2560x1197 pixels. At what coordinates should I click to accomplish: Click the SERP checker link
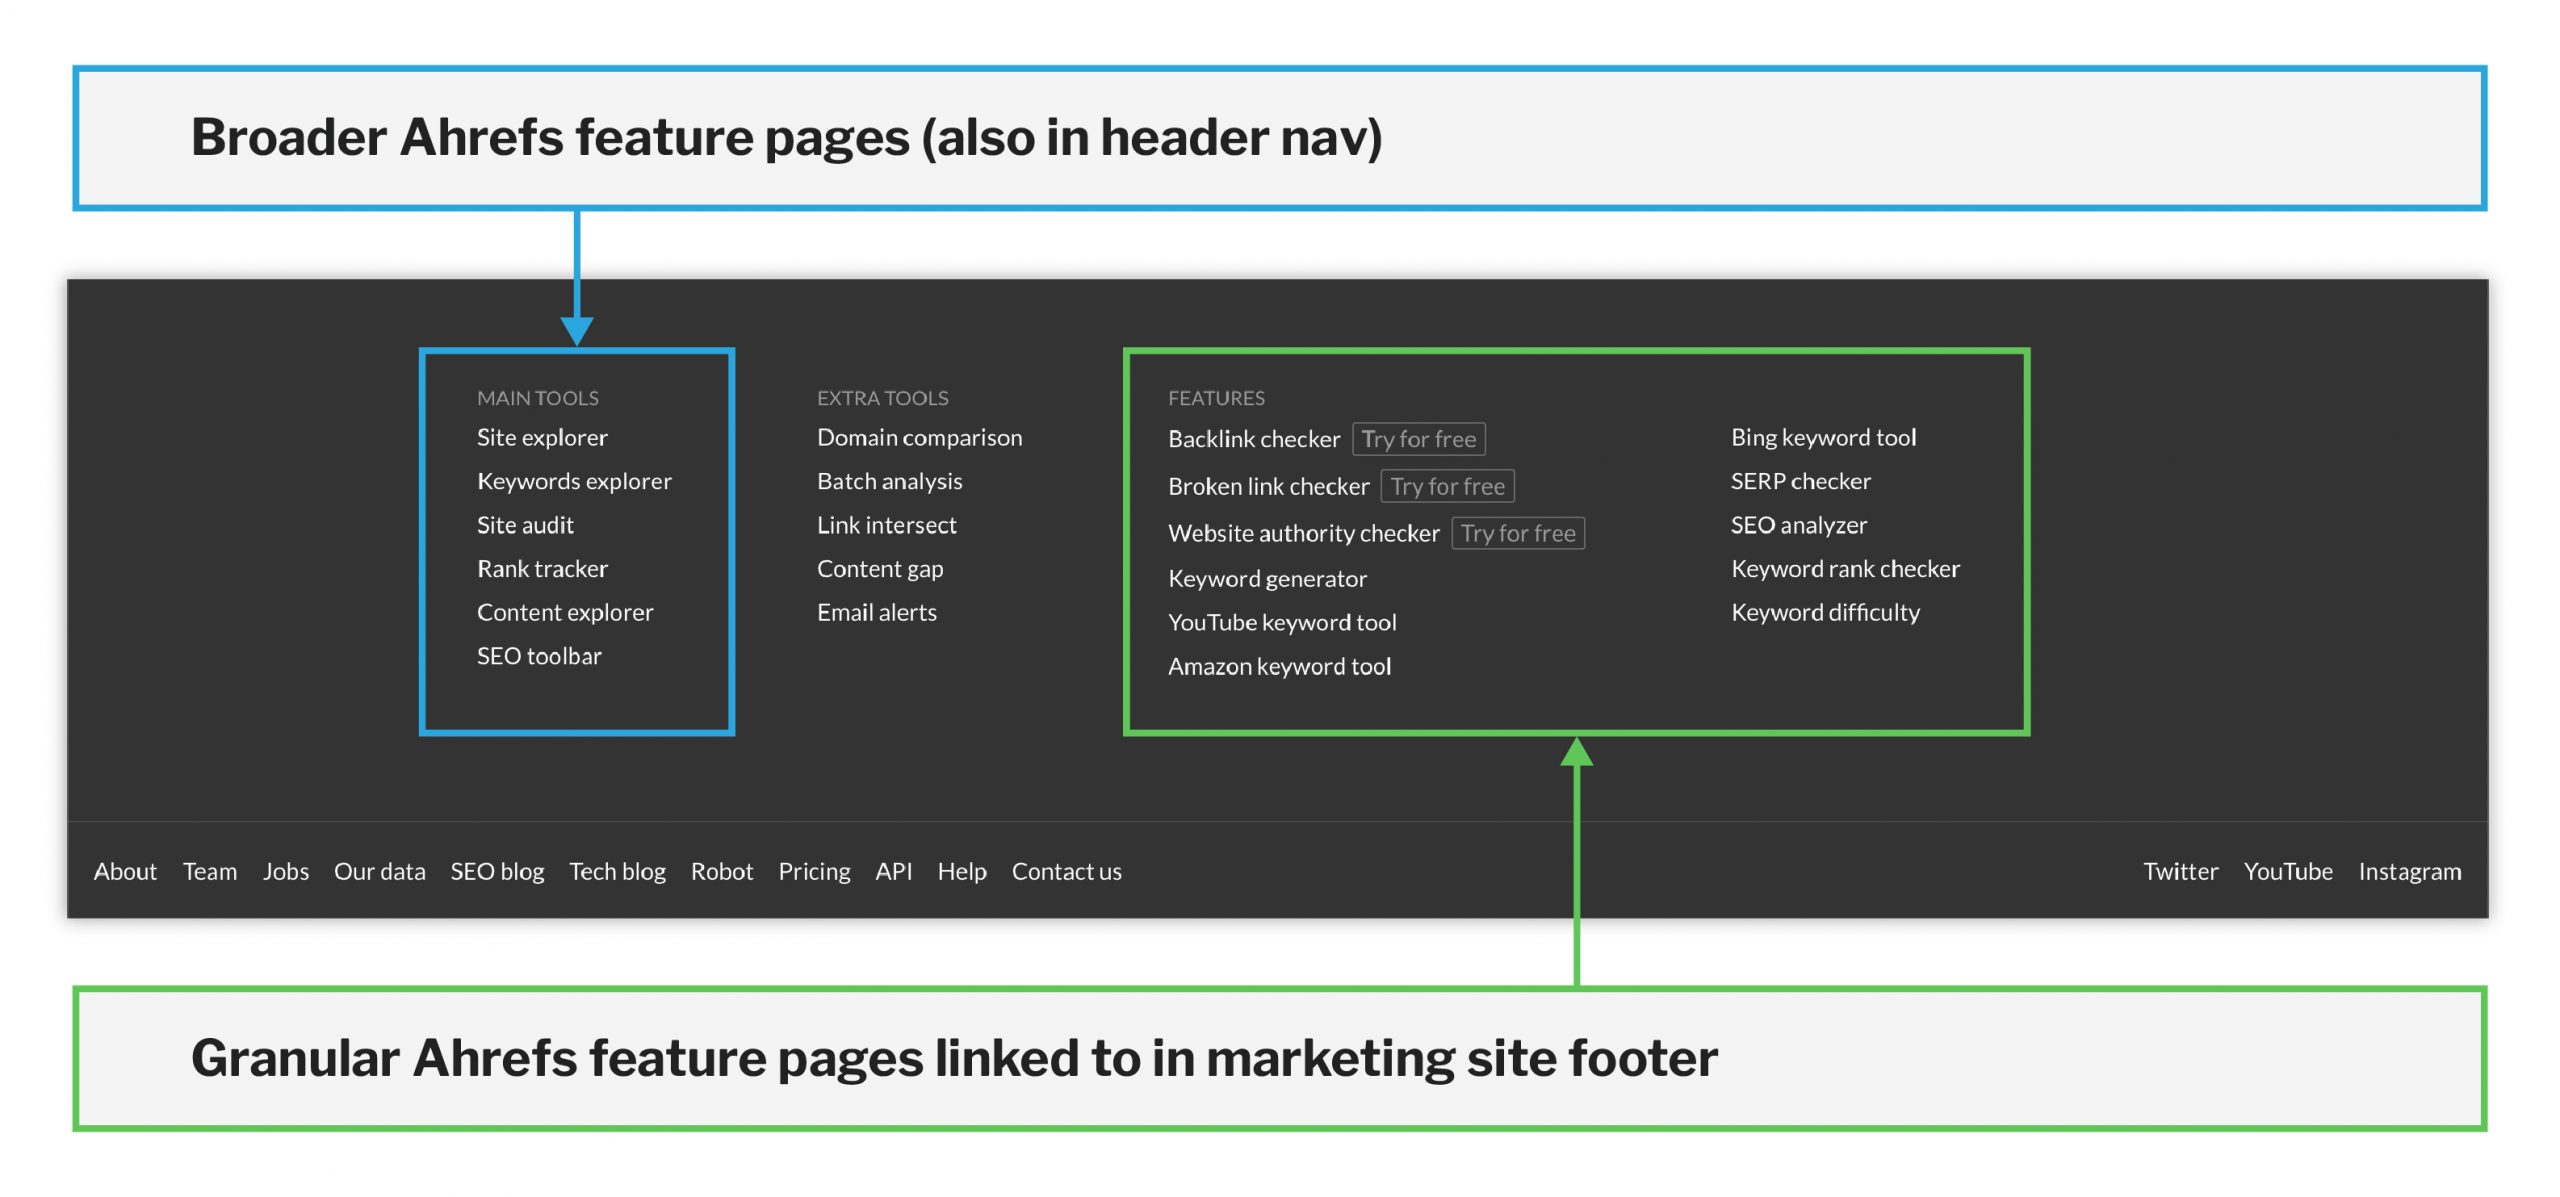click(x=1800, y=482)
